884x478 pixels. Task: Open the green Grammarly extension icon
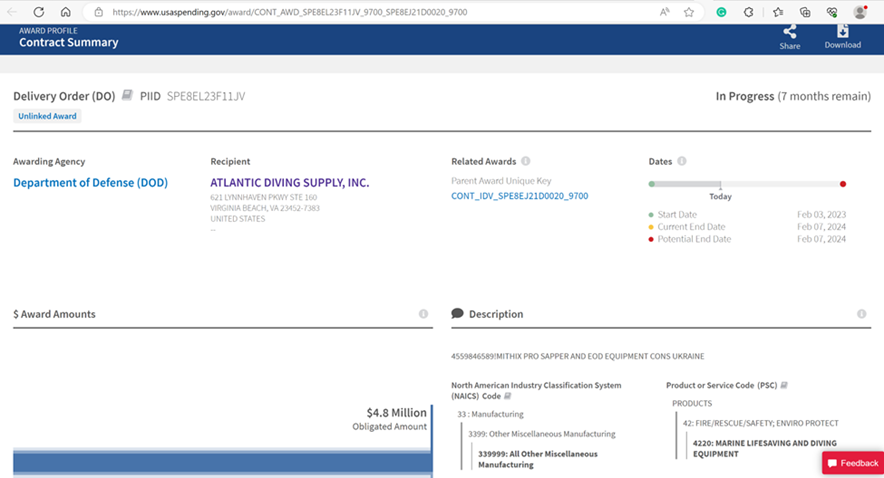pos(721,12)
